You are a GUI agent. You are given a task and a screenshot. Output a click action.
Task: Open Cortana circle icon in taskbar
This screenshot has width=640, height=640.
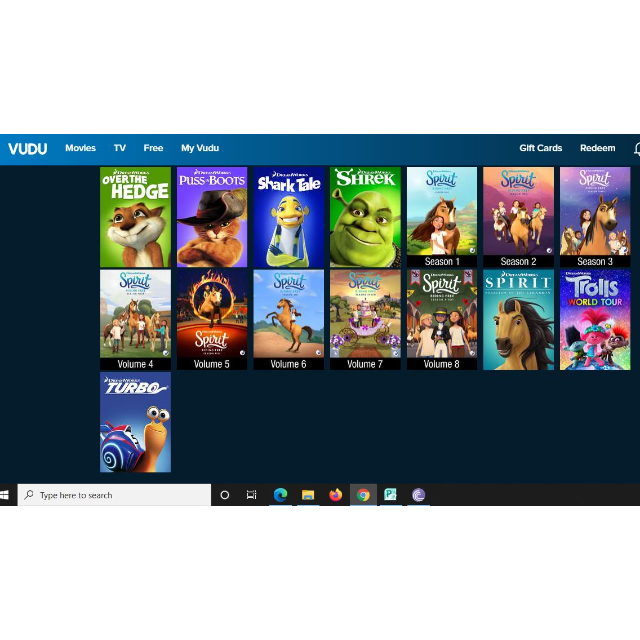224,495
